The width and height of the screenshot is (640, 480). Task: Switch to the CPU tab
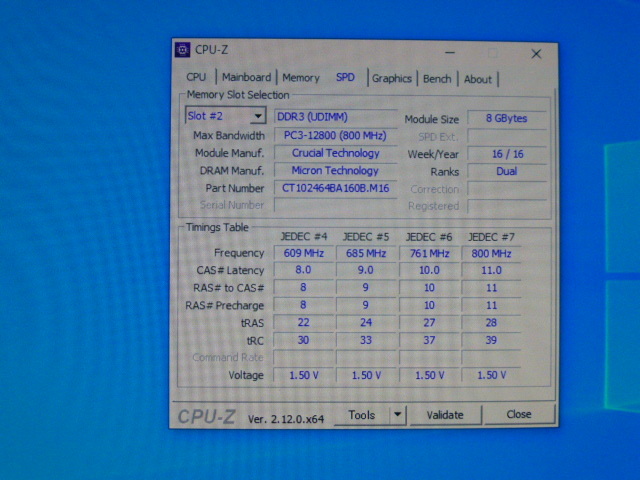196,77
